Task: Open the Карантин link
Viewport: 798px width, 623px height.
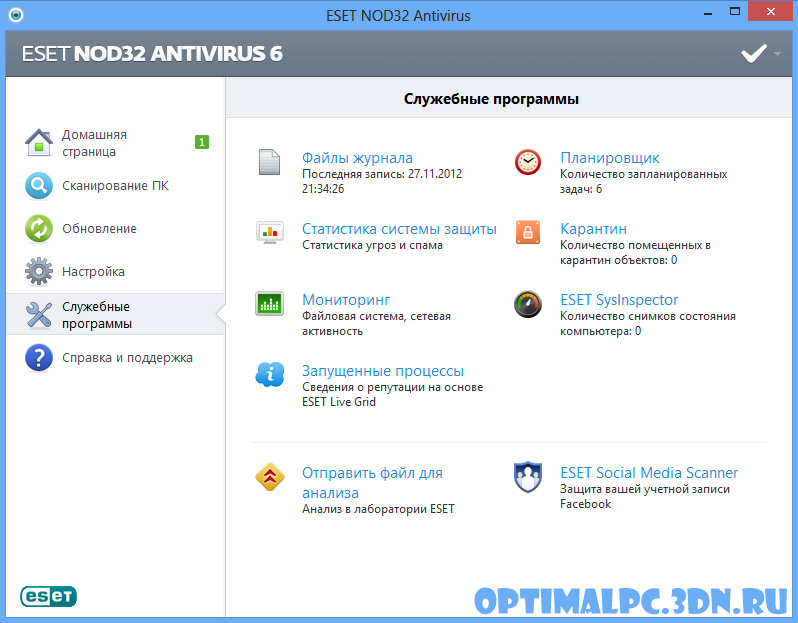Action: pos(593,229)
